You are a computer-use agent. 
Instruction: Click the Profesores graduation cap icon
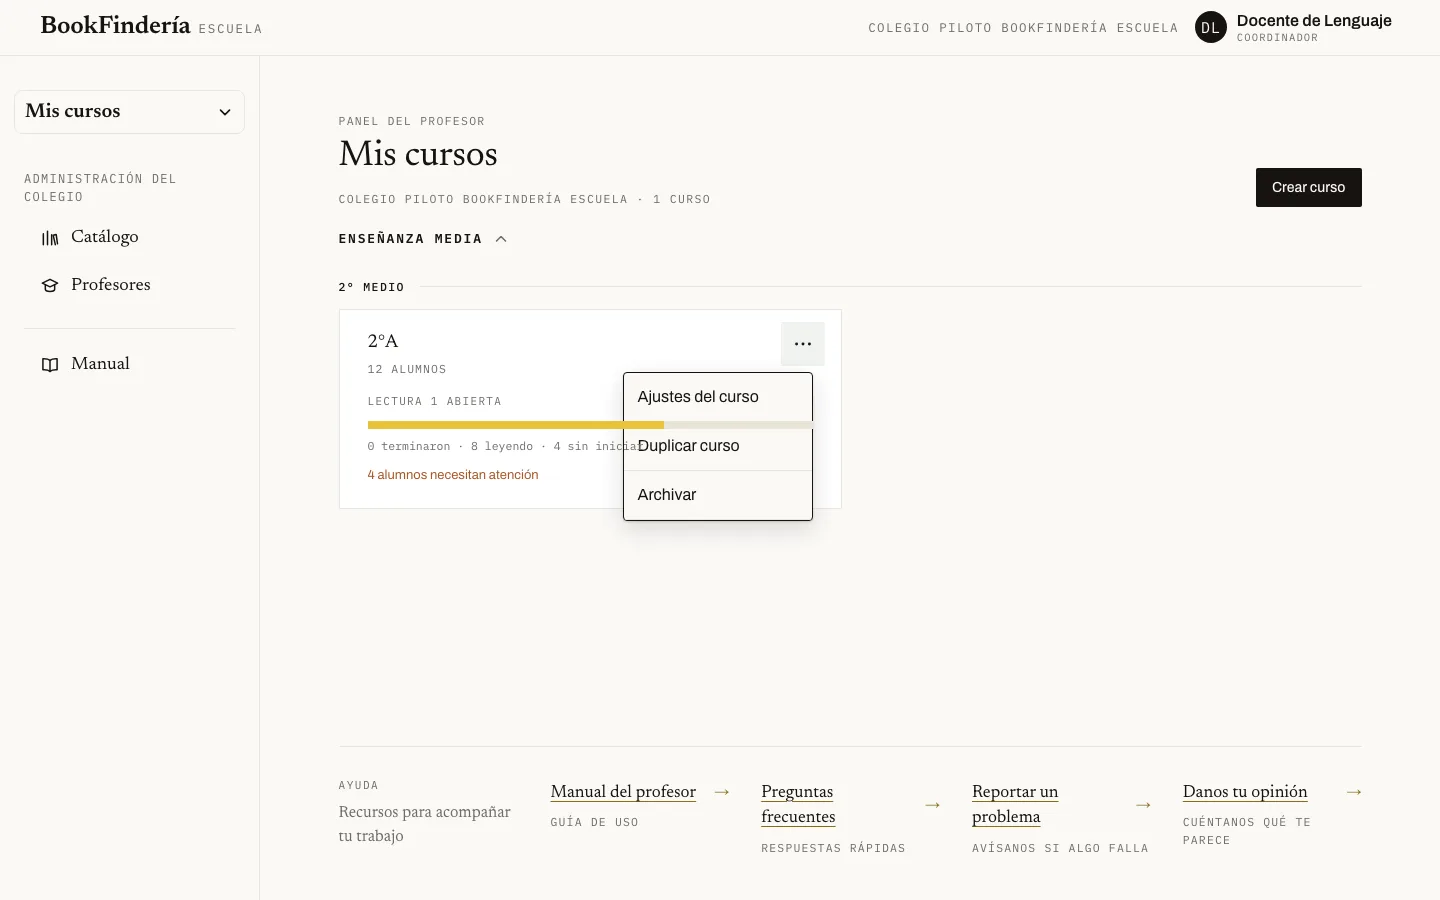click(50, 286)
